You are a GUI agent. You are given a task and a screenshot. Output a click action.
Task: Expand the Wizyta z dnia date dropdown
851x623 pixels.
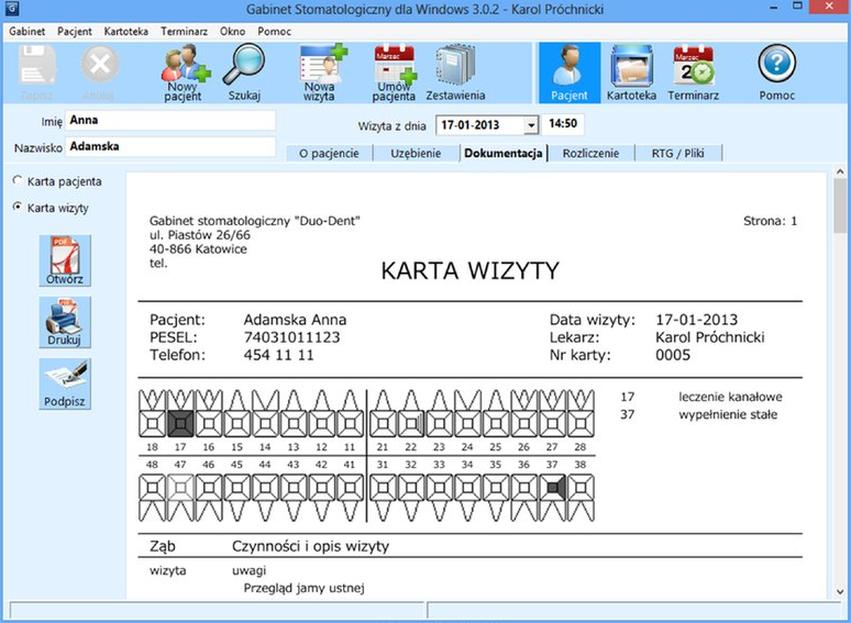coord(530,126)
